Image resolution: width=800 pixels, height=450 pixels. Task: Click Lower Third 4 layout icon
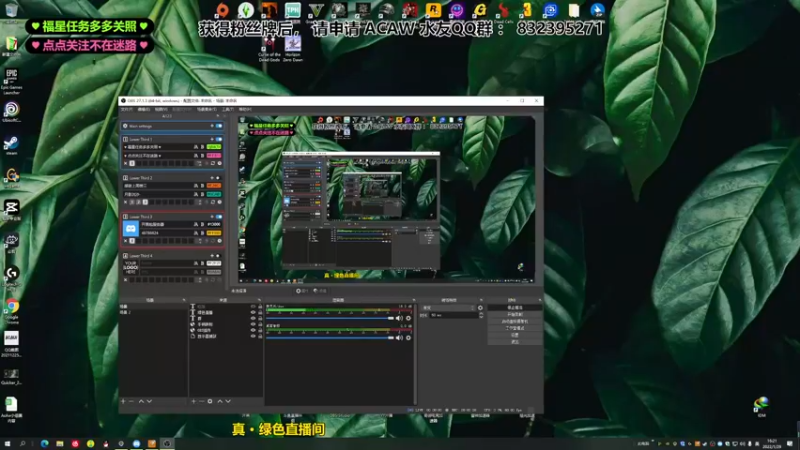[126, 255]
